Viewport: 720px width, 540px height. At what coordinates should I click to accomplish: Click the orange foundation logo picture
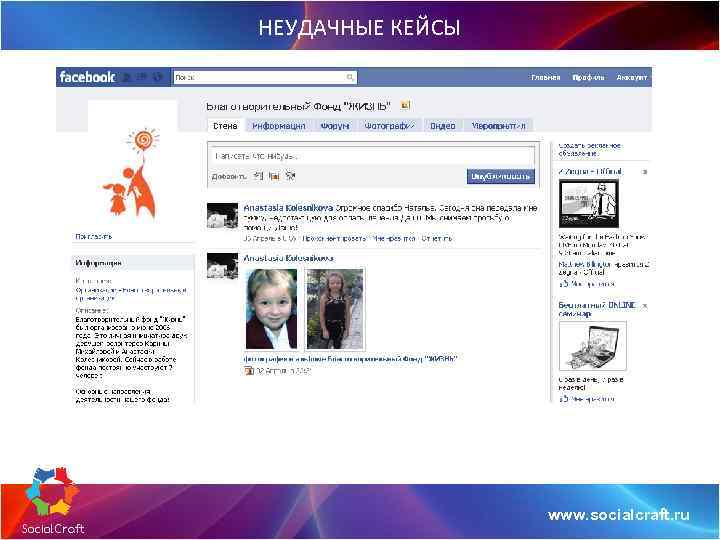(x=133, y=172)
